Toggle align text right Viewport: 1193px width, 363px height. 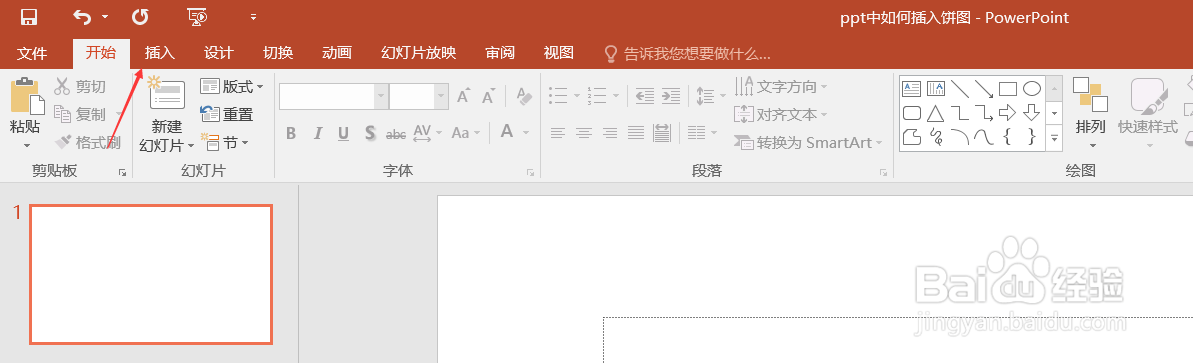coord(609,134)
